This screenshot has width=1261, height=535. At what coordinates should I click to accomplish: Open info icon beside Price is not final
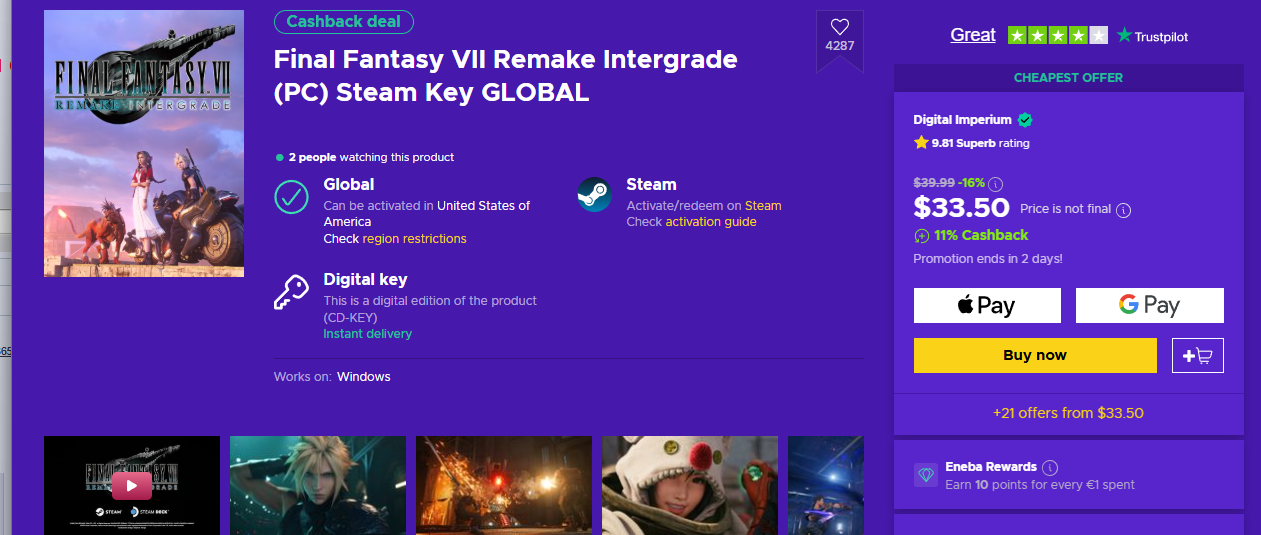tap(1123, 210)
